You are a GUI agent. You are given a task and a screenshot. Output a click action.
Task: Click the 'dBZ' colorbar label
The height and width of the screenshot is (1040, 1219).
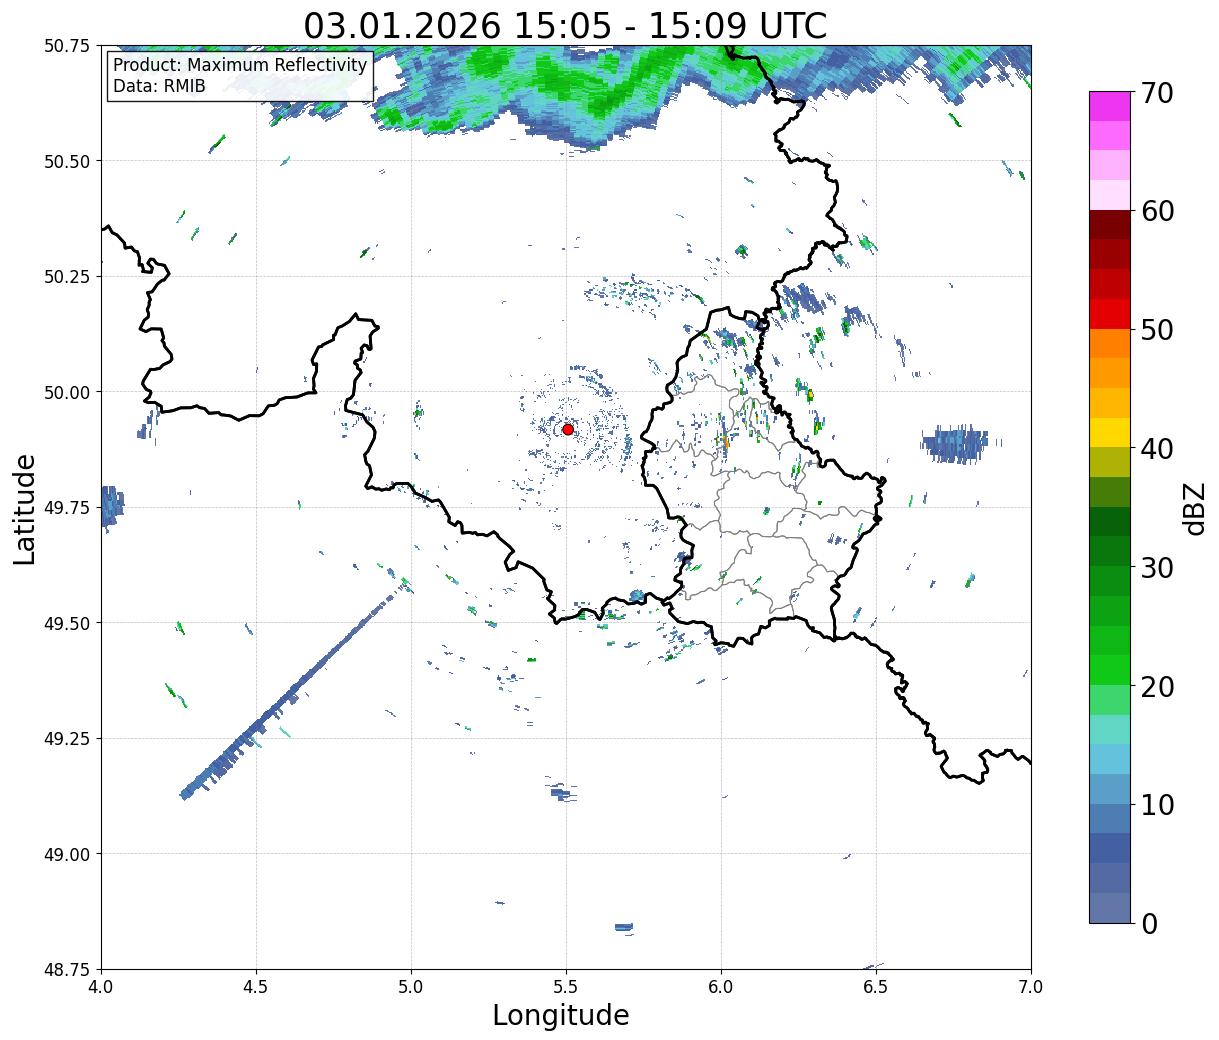pyautogui.click(x=1194, y=509)
